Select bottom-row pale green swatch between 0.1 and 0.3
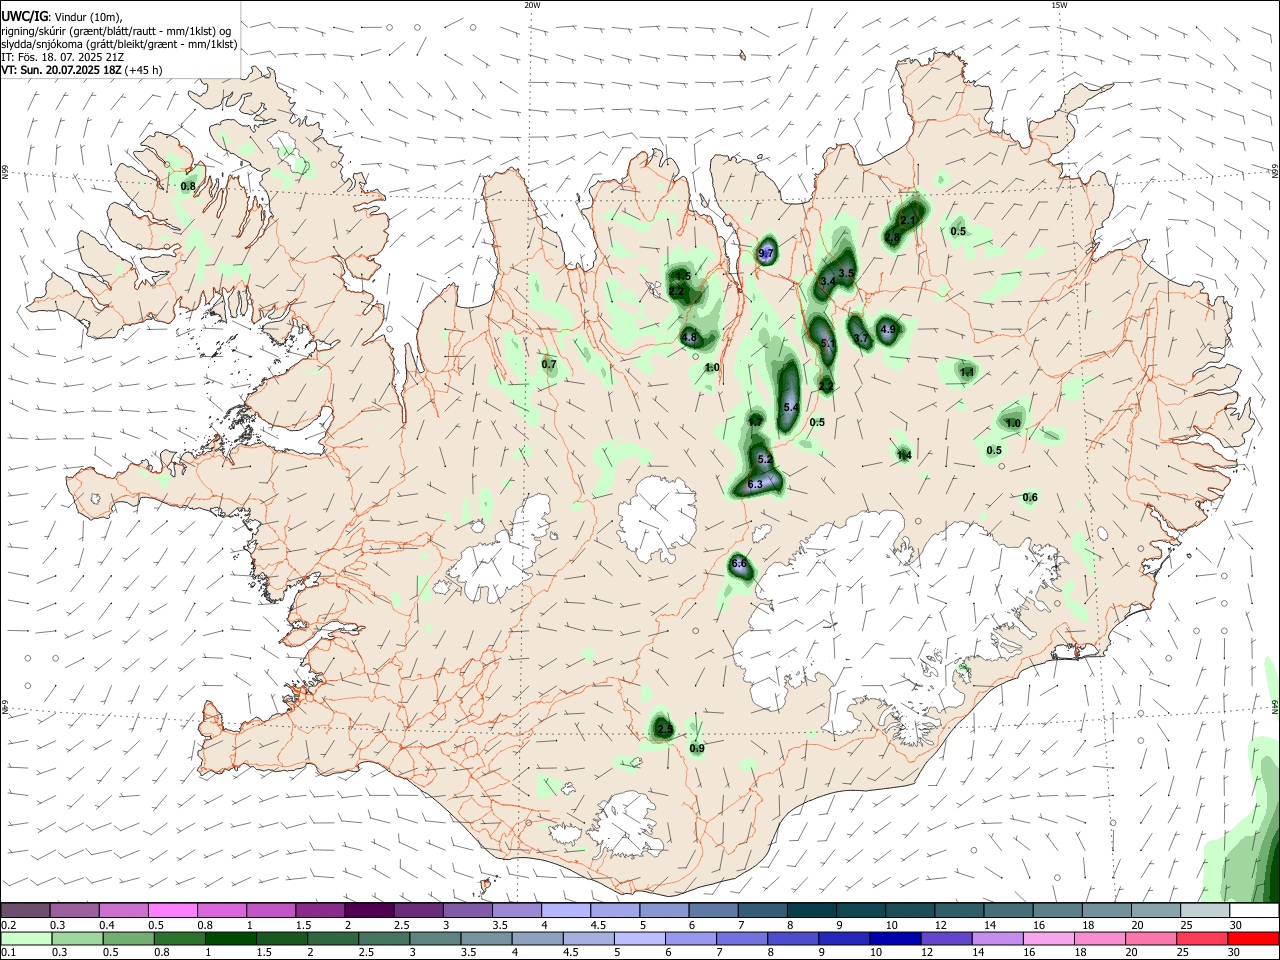The width and height of the screenshot is (1280, 960). pyautogui.click(x=25, y=938)
